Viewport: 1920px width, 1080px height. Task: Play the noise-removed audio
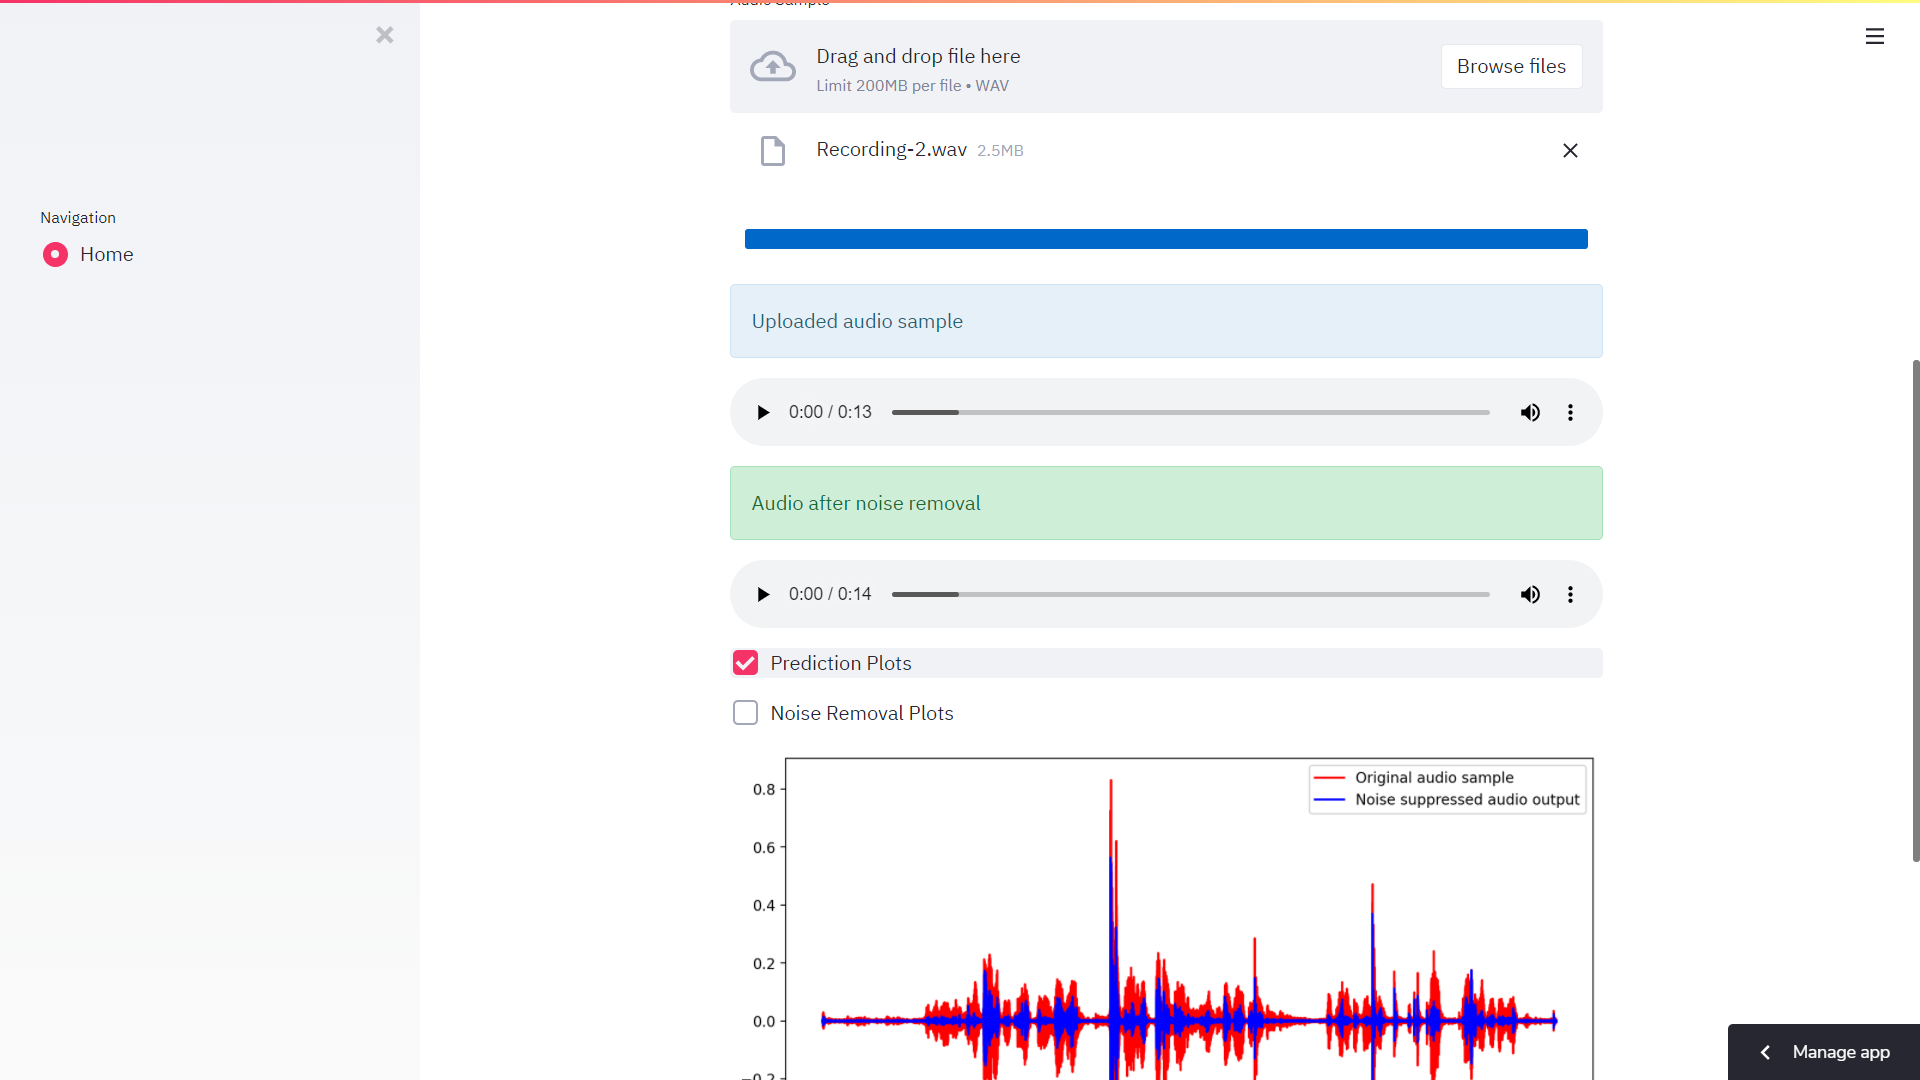pyautogui.click(x=763, y=594)
